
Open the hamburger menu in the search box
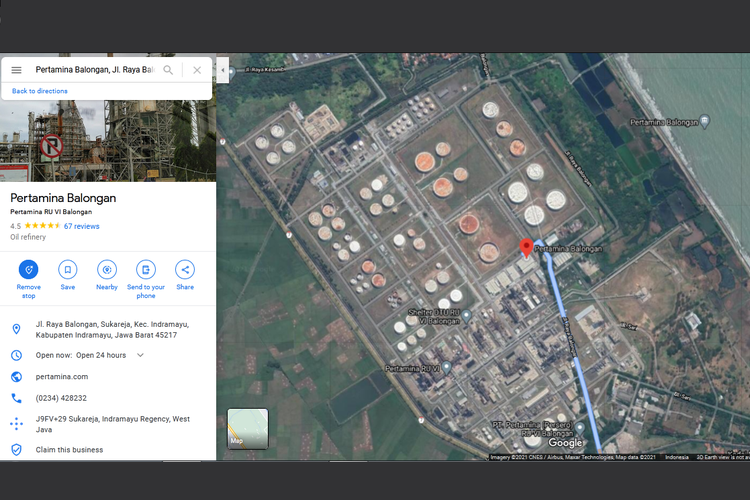pyautogui.click(x=16, y=70)
